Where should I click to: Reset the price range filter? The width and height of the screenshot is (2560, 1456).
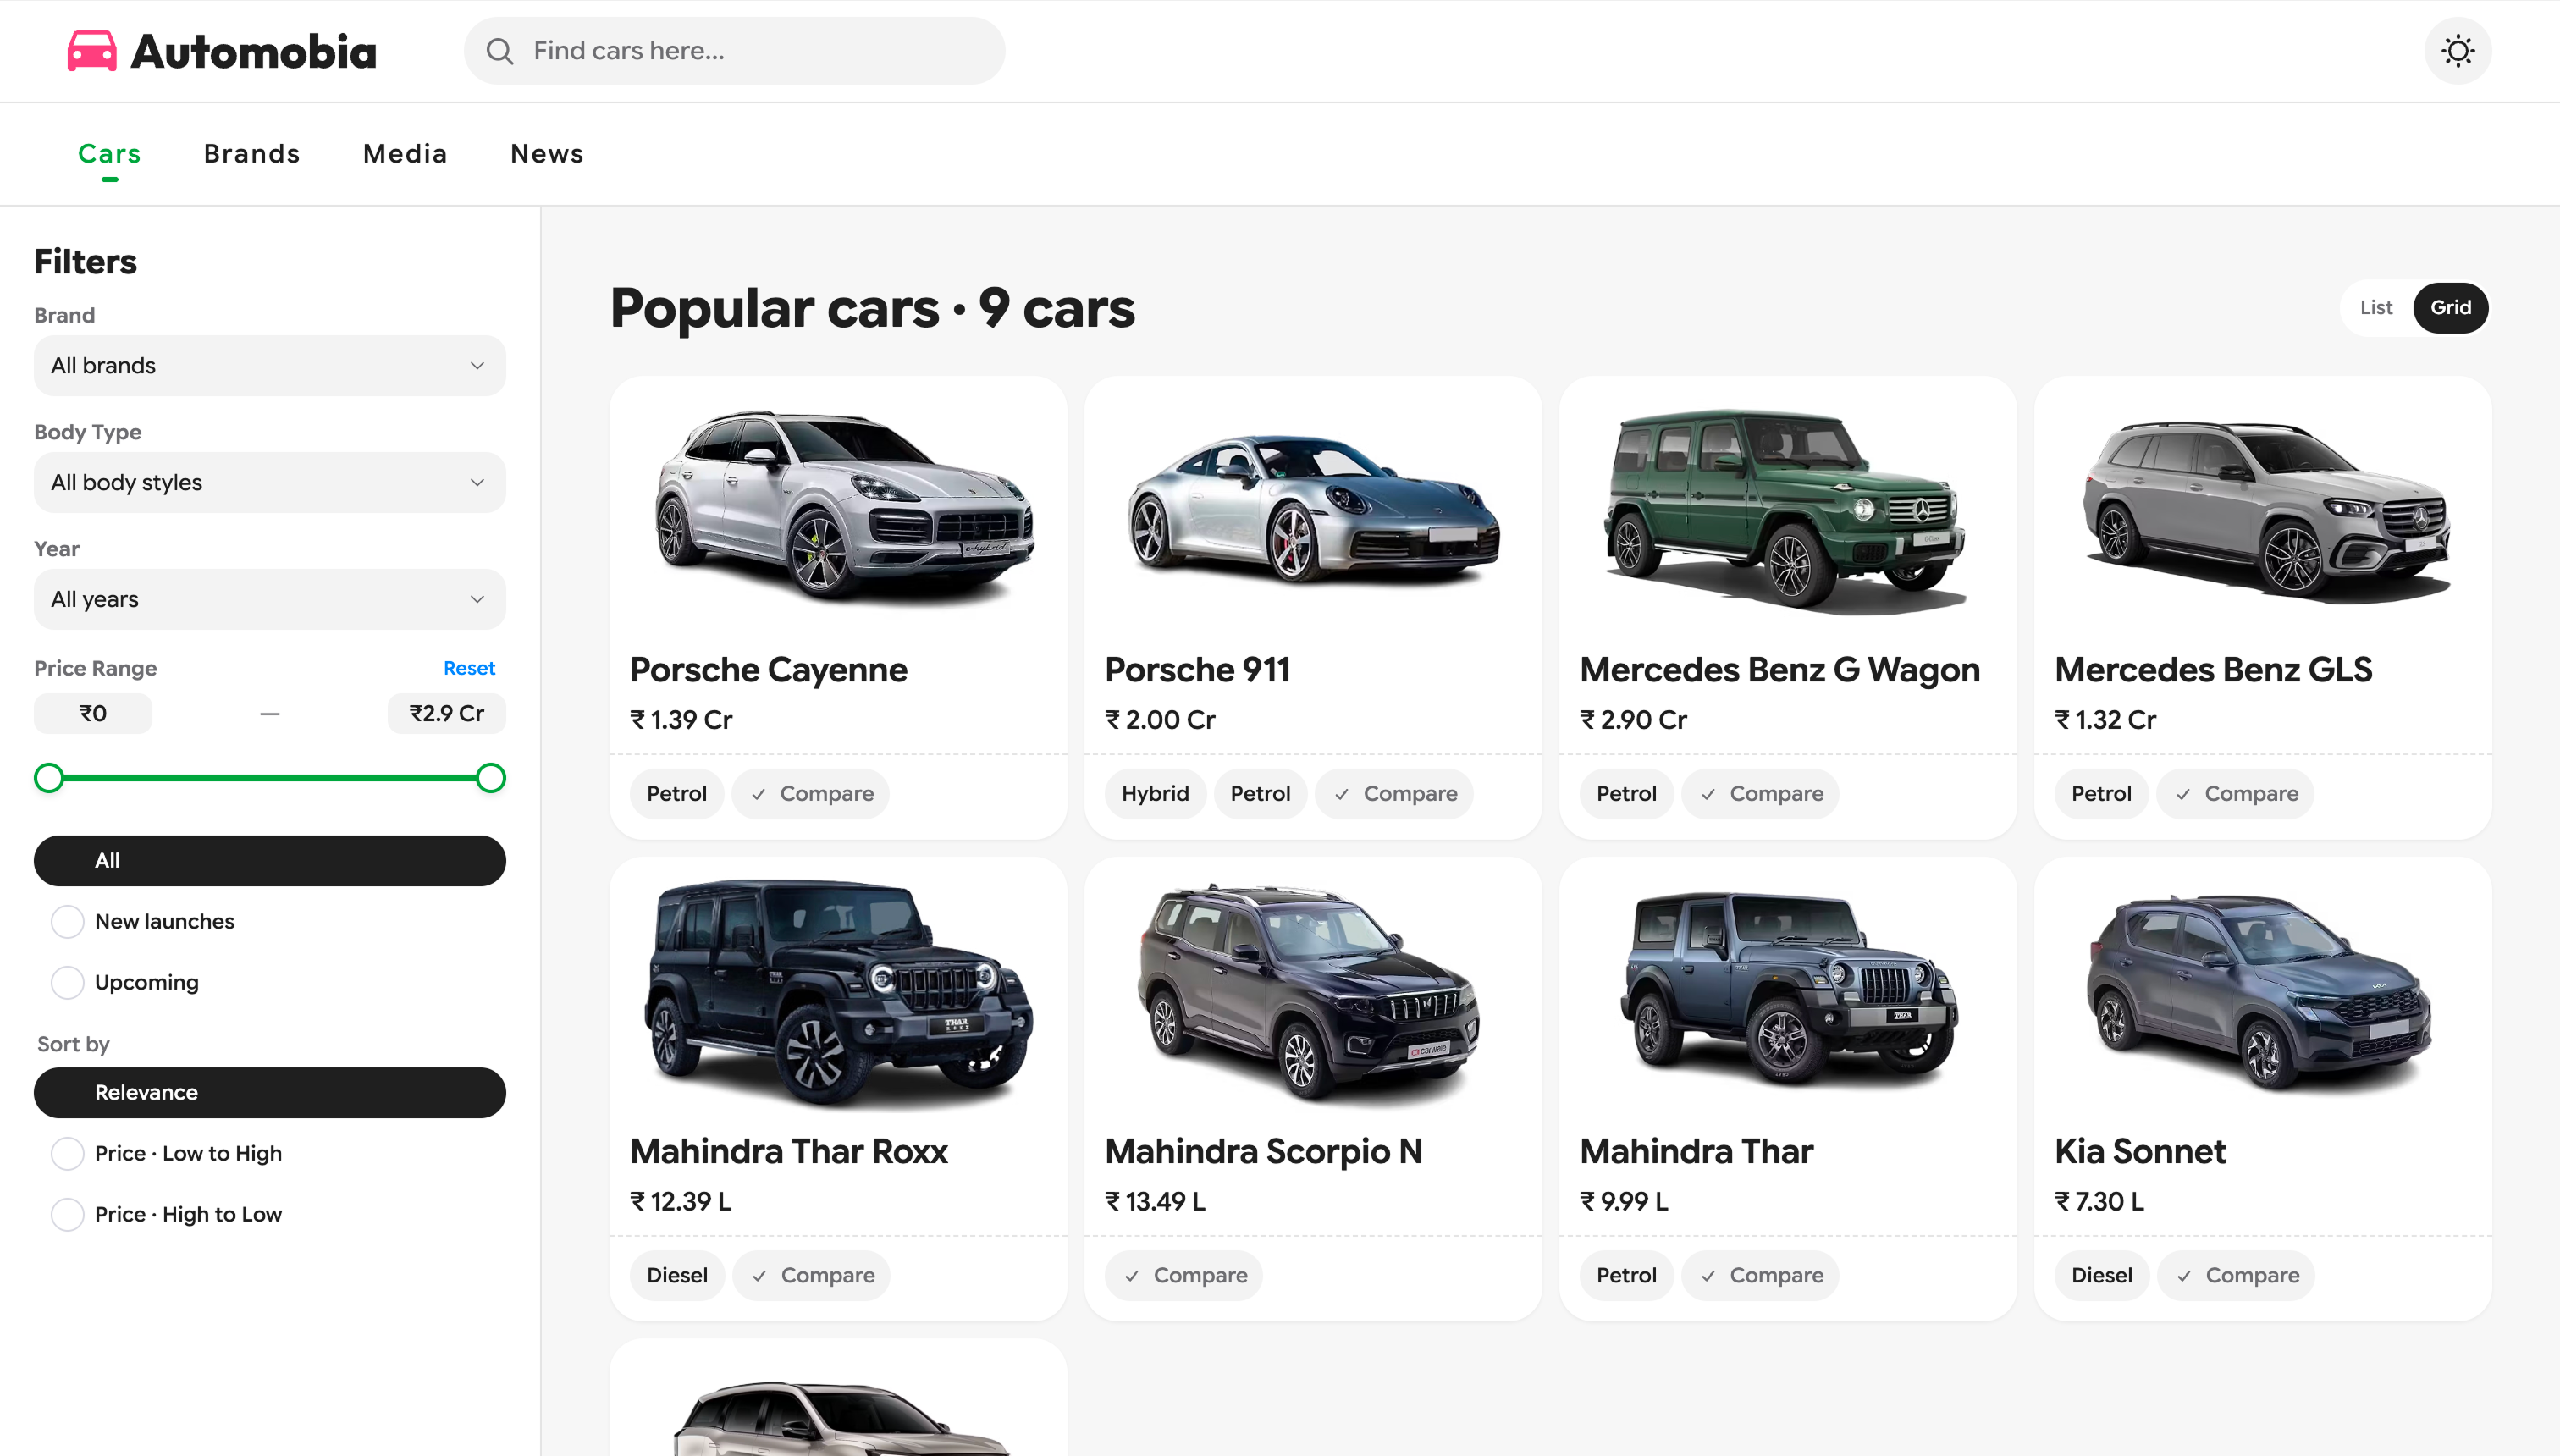(469, 667)
